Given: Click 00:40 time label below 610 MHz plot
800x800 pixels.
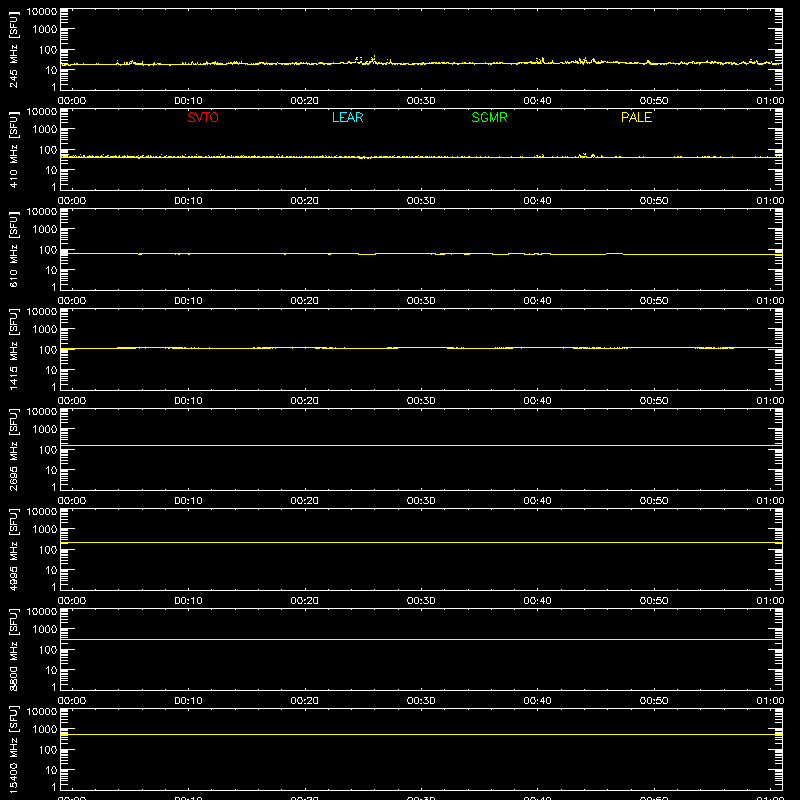Looking at the screenshot, I should coord(537,301).
